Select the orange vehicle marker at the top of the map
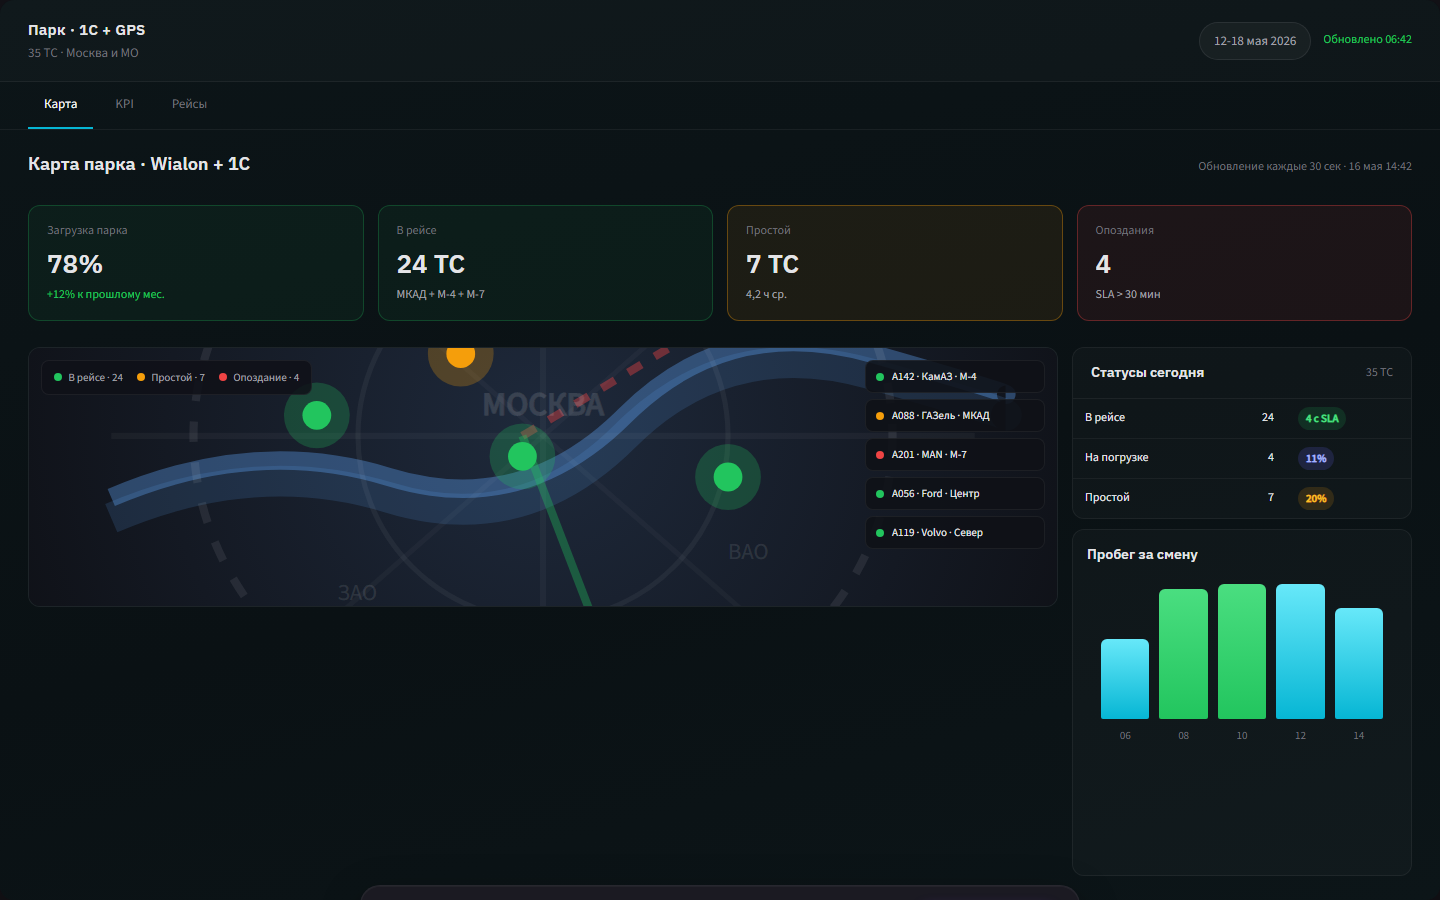This screenshot has width=1440, height=900. [x=460, y=356]
